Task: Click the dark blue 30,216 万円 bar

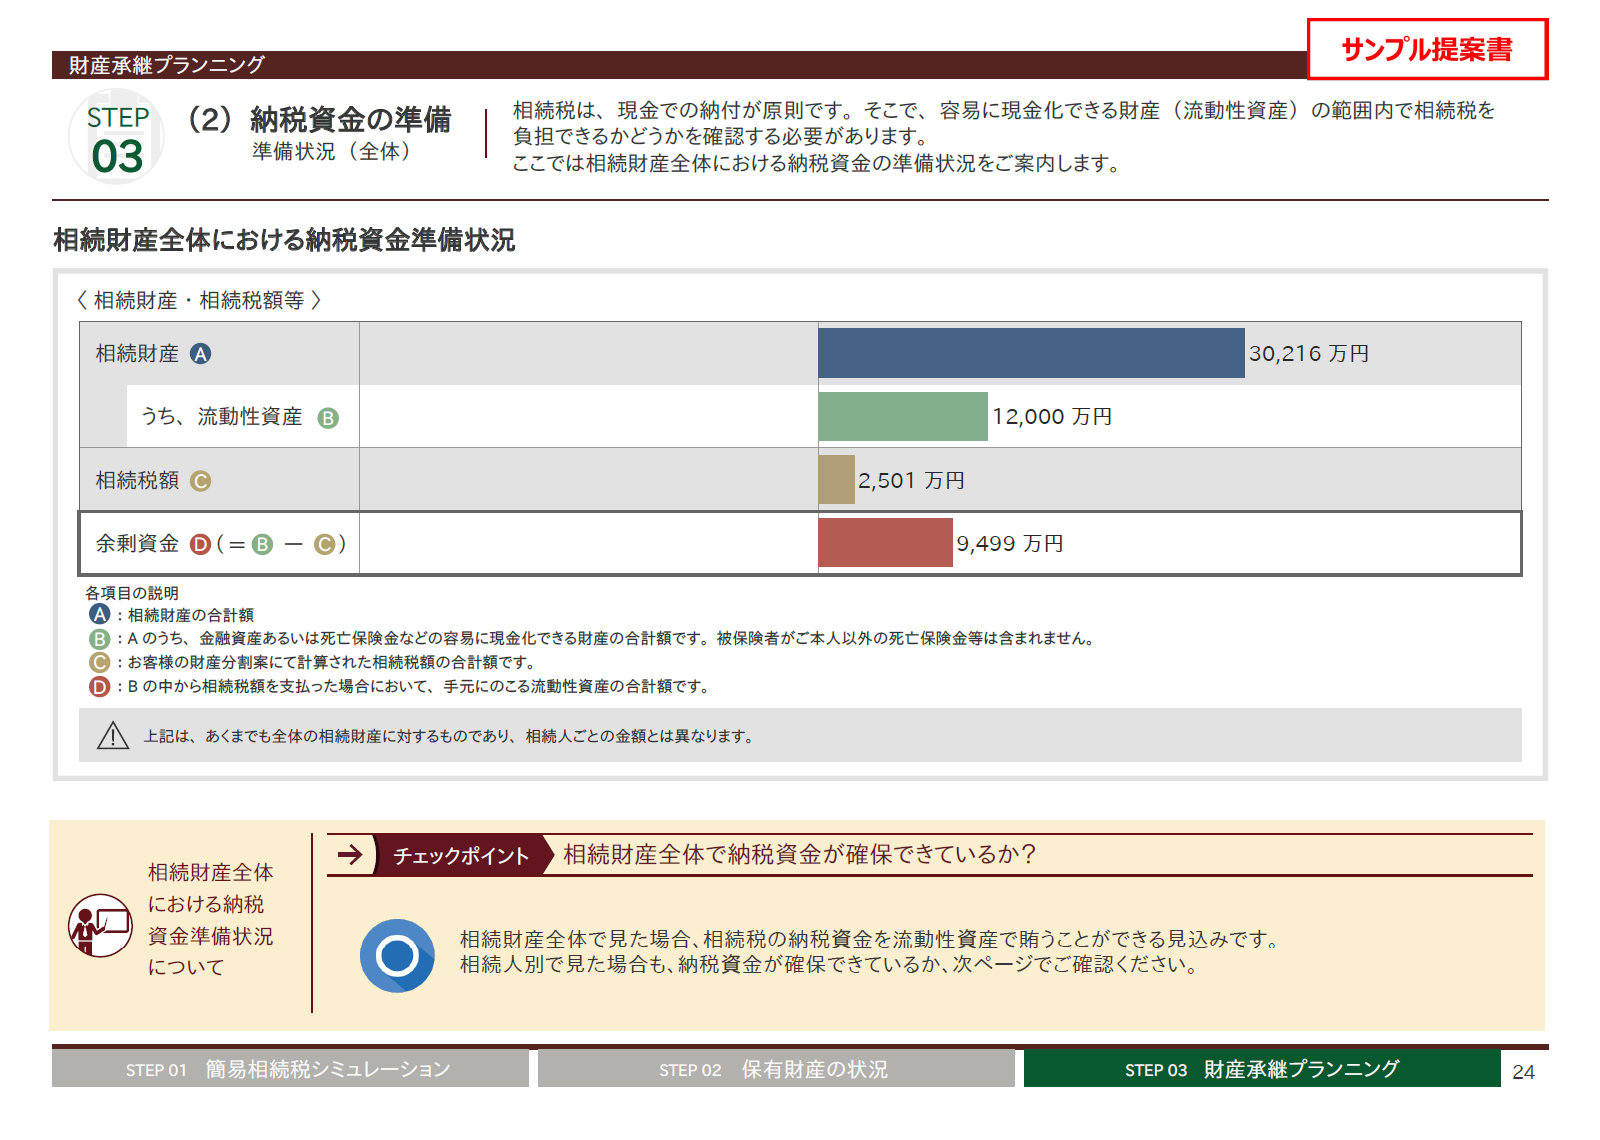Action: click(1031, 353)
